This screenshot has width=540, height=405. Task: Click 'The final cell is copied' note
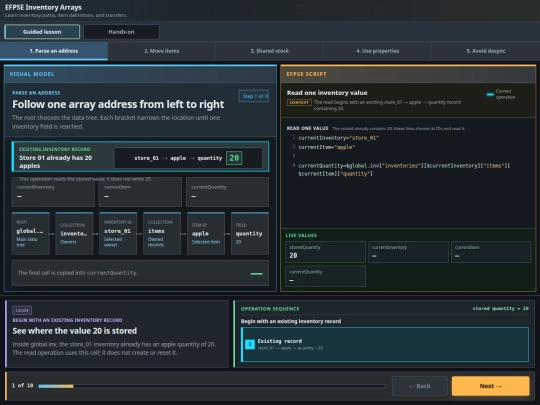pyautogui.click(x=78, y=273)
